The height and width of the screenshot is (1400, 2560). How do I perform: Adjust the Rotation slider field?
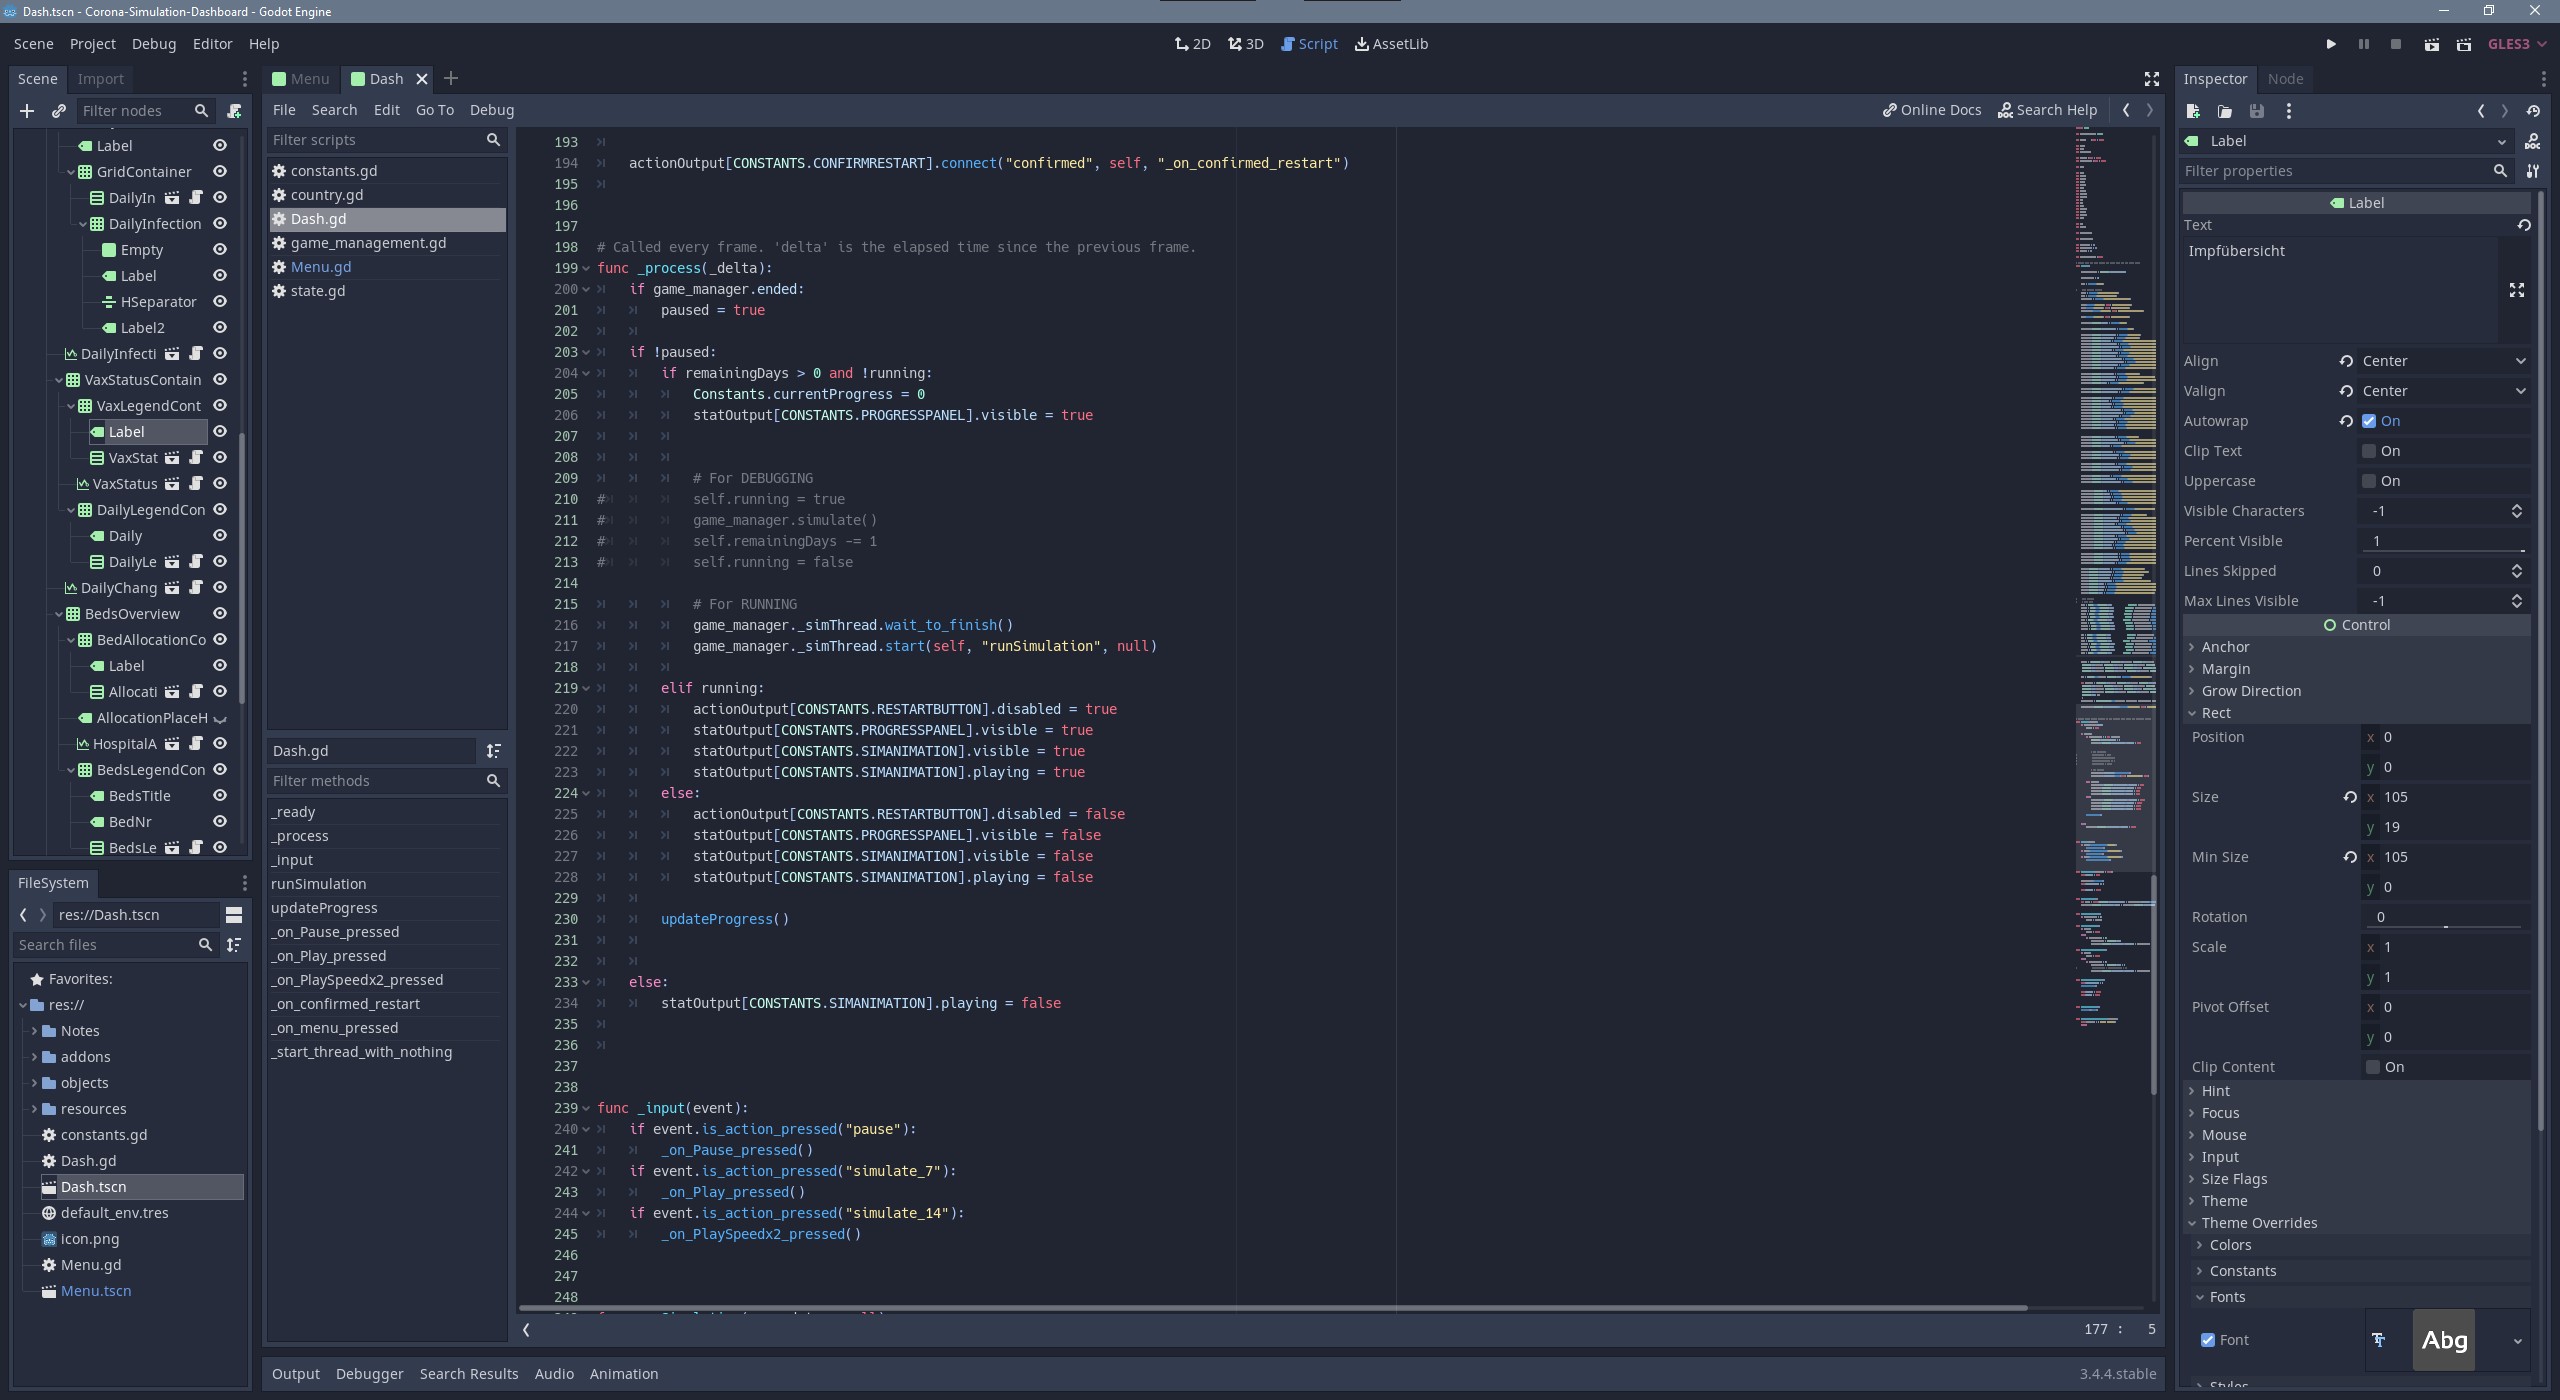2444,917
